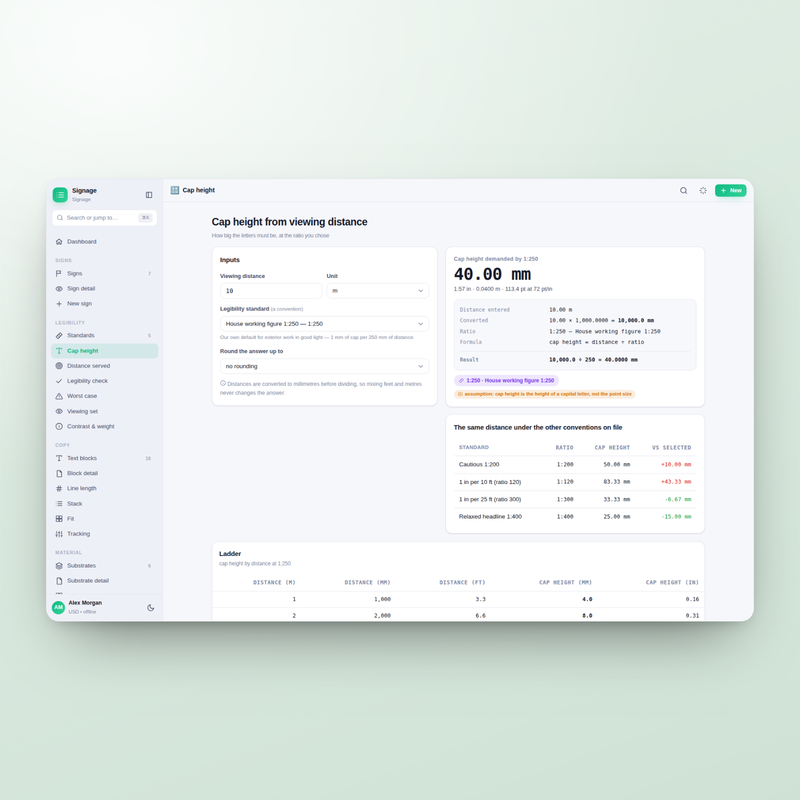Viewport: 800px width, 800px height.
Task: Click the Search or jump to box
Action: [105, 218]
